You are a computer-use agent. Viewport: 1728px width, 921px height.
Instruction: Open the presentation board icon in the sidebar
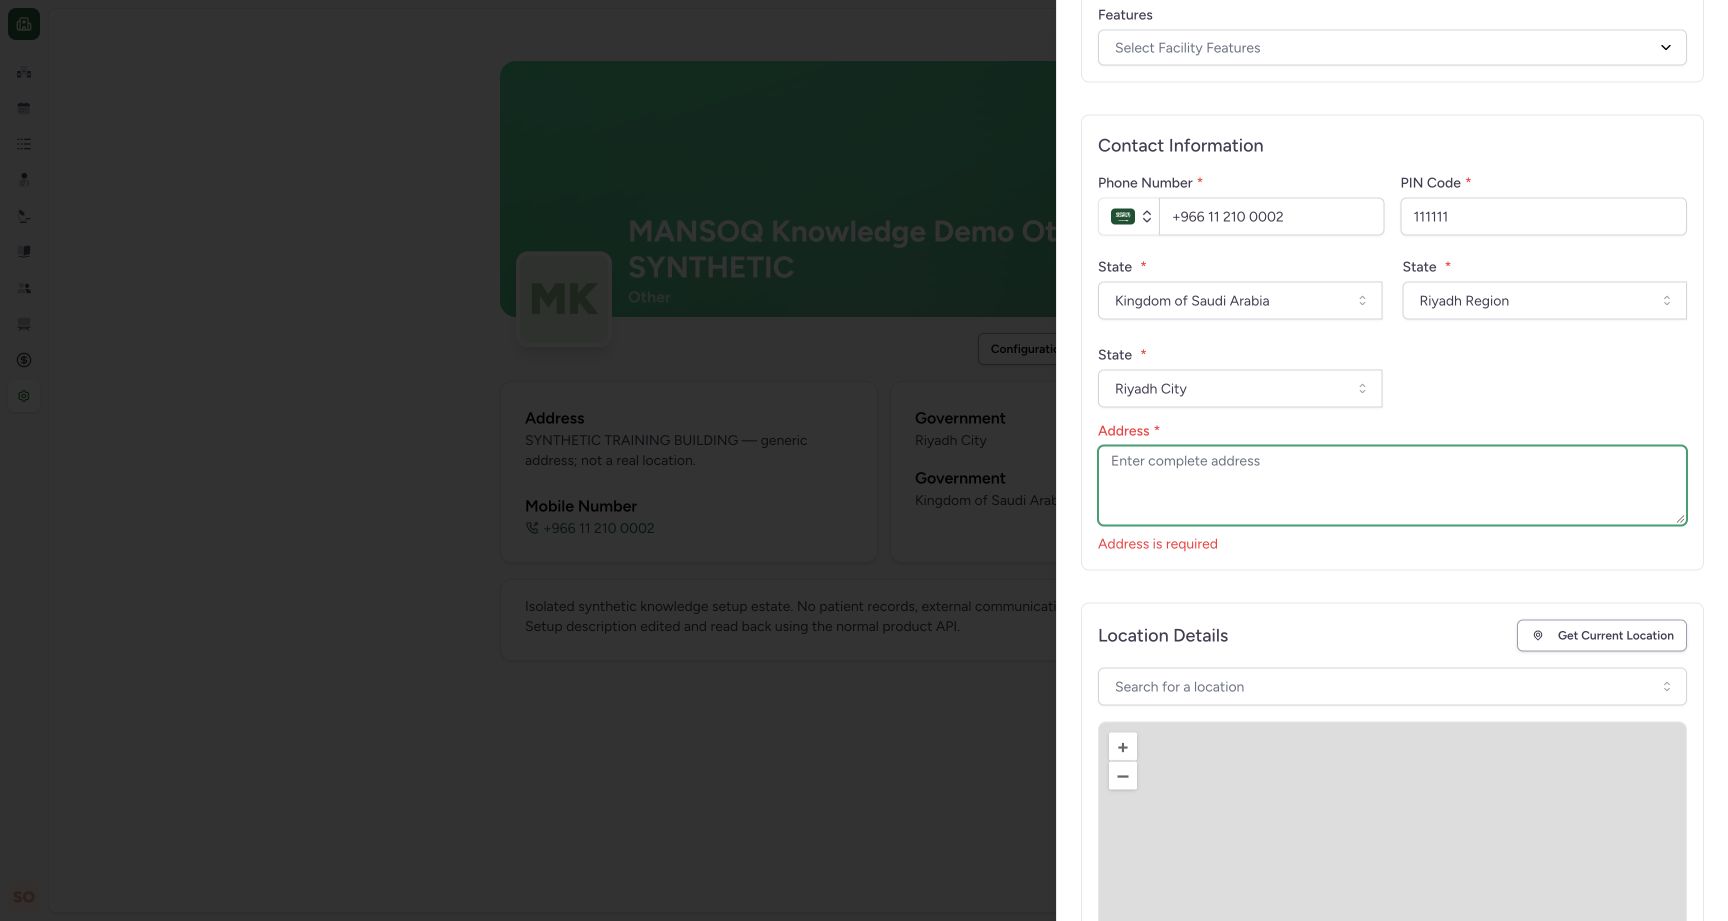click(24, 324)
